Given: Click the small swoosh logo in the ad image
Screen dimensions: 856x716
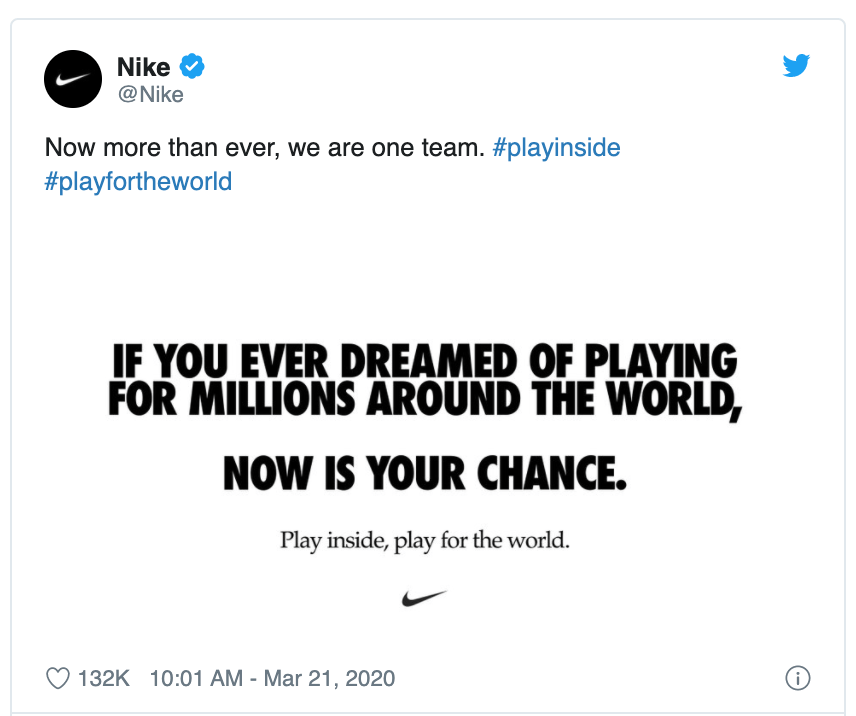Looking at the screenshot, I should point(423,598).
